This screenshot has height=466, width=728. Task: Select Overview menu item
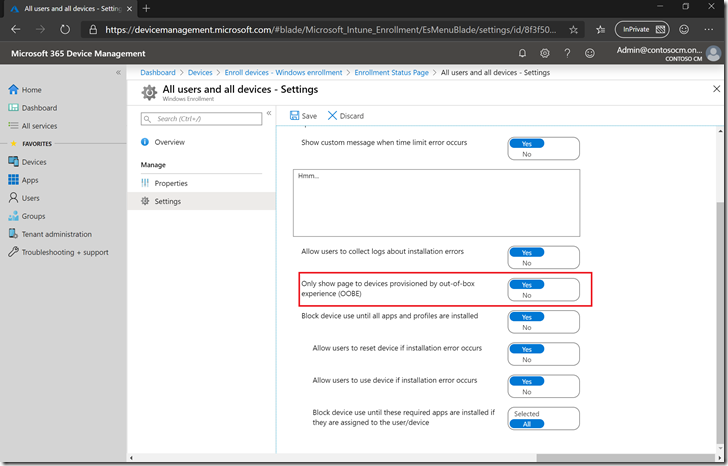(x=169, y=142)
